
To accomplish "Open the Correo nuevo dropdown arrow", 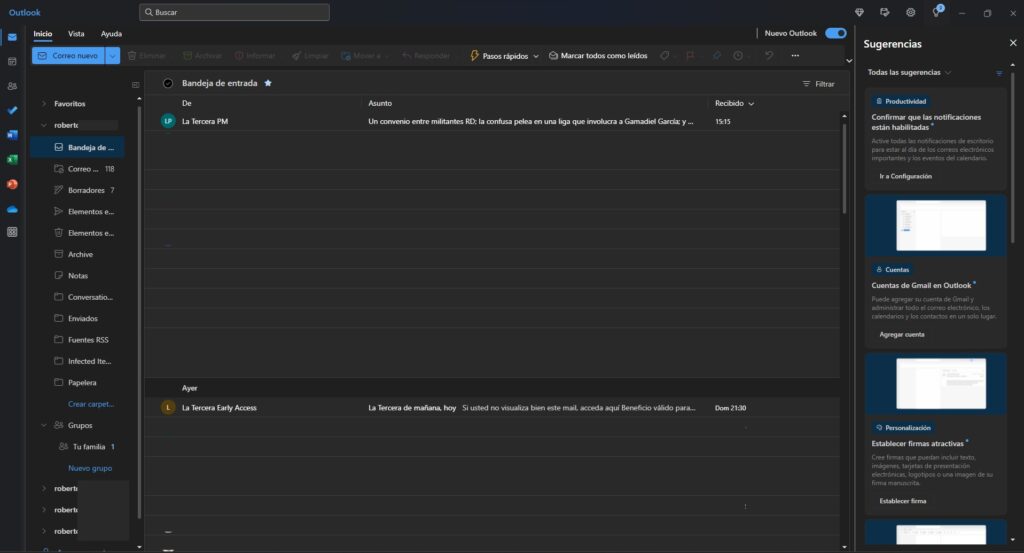I will [x=112, y=56].
